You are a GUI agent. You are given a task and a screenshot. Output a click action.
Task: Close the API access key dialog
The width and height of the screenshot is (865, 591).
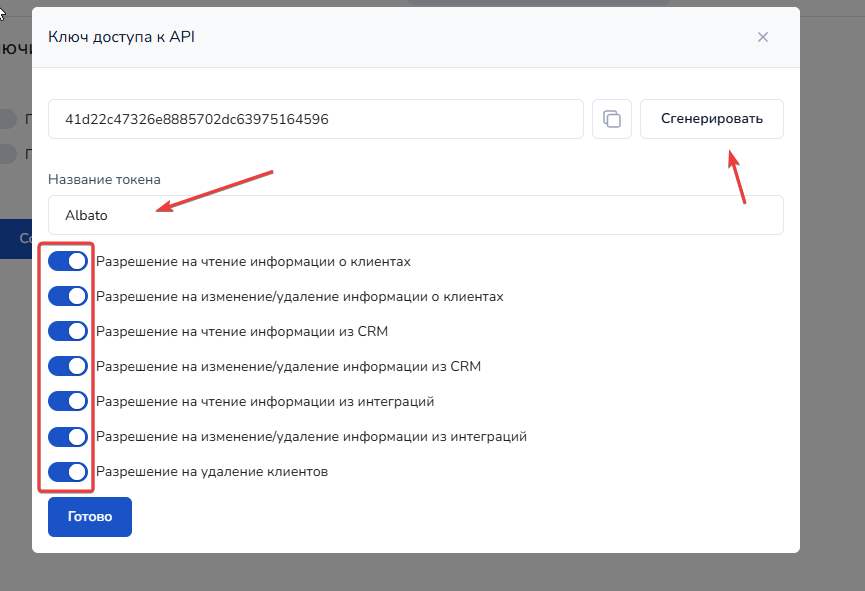pos(762,37)
